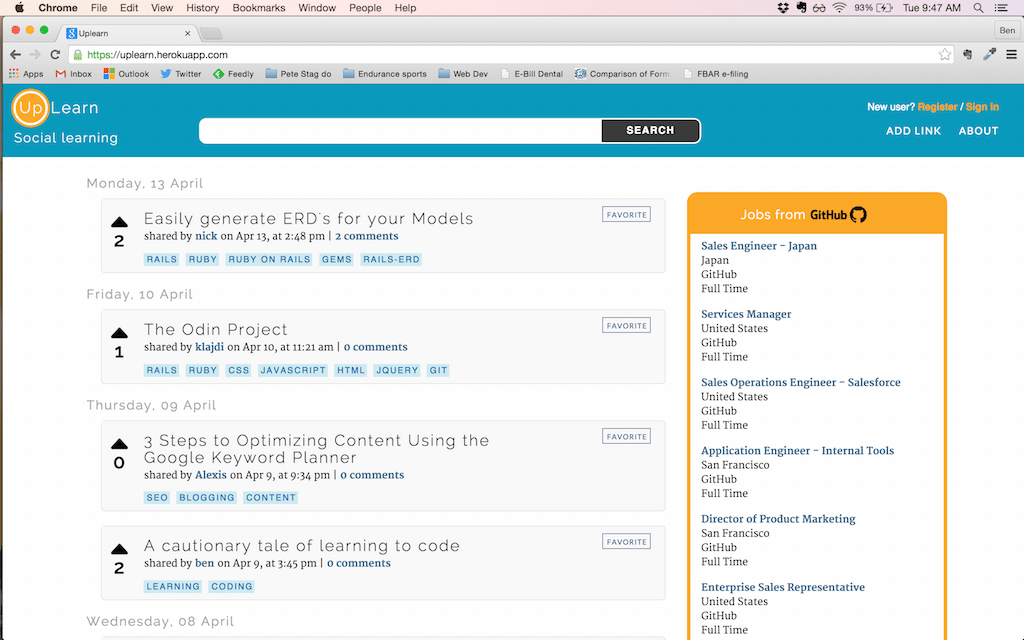
Task: Open klajdi's user profile link
Action: coord(209,347)
